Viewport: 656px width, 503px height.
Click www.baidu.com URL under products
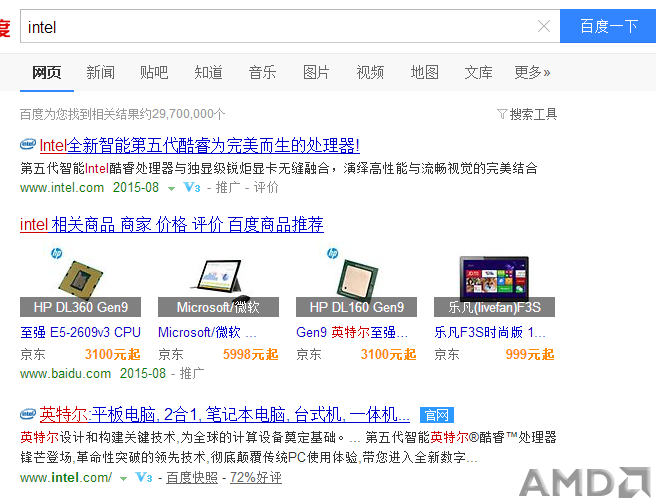coord(65,373)
